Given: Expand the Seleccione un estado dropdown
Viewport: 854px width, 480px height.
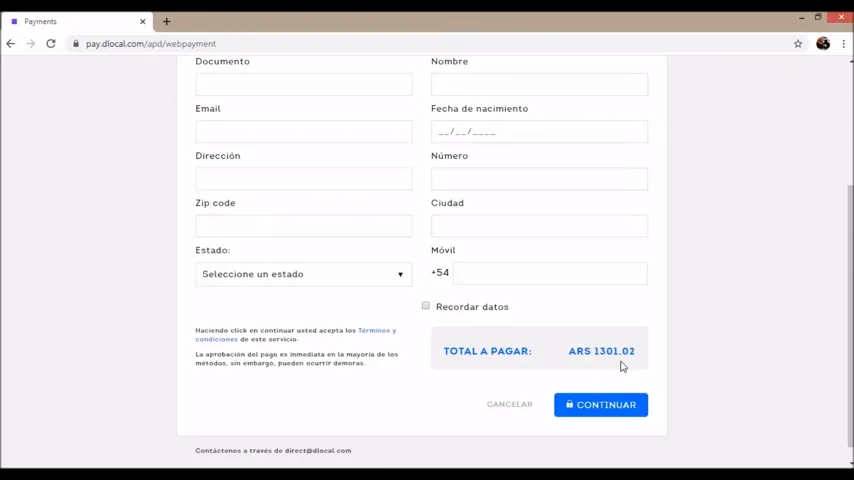Looking at the screenshot, I should (304, 274).
